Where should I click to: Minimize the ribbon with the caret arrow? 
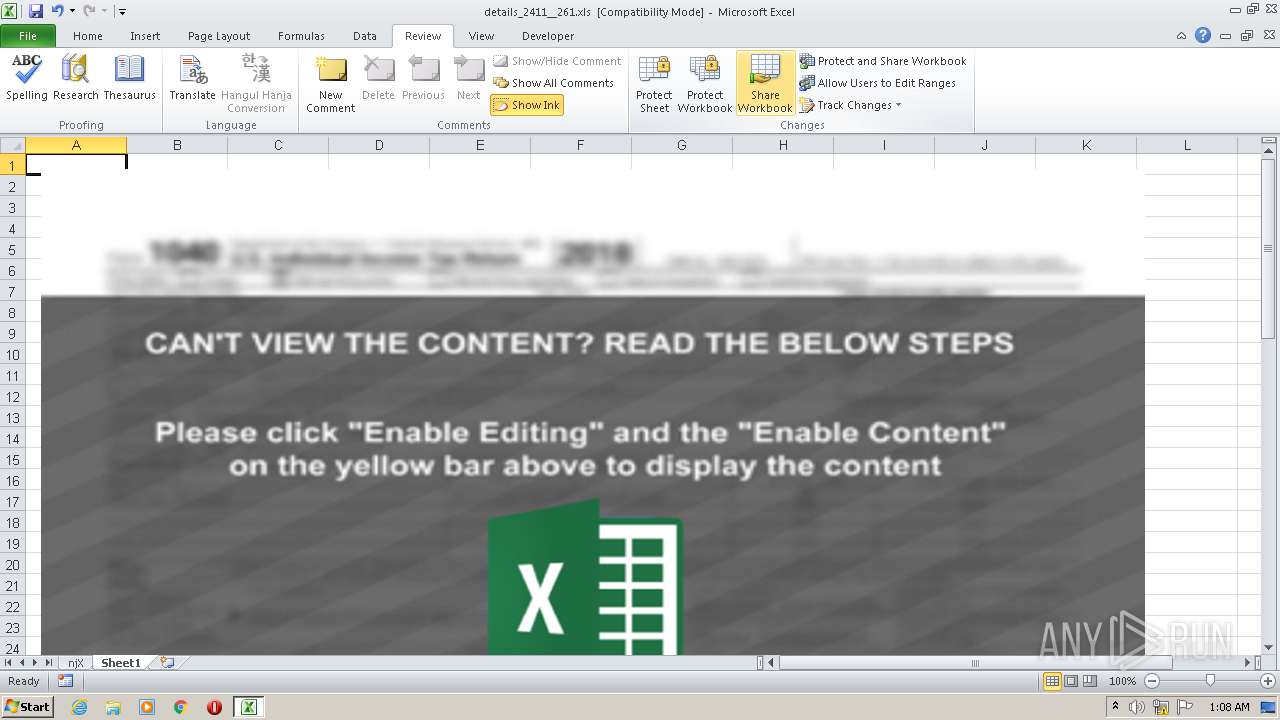1182,36
